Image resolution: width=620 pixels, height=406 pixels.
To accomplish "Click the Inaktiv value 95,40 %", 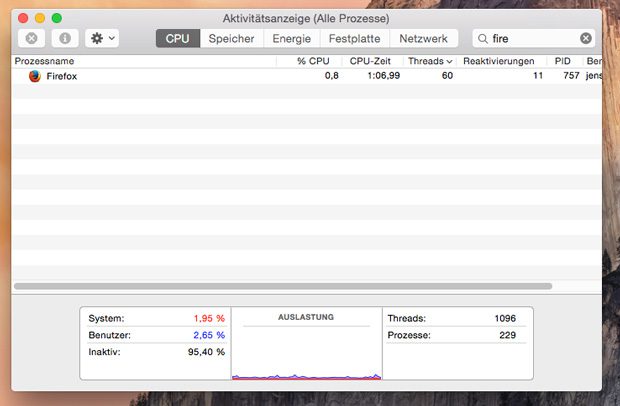I will click(x=206, y=352).
